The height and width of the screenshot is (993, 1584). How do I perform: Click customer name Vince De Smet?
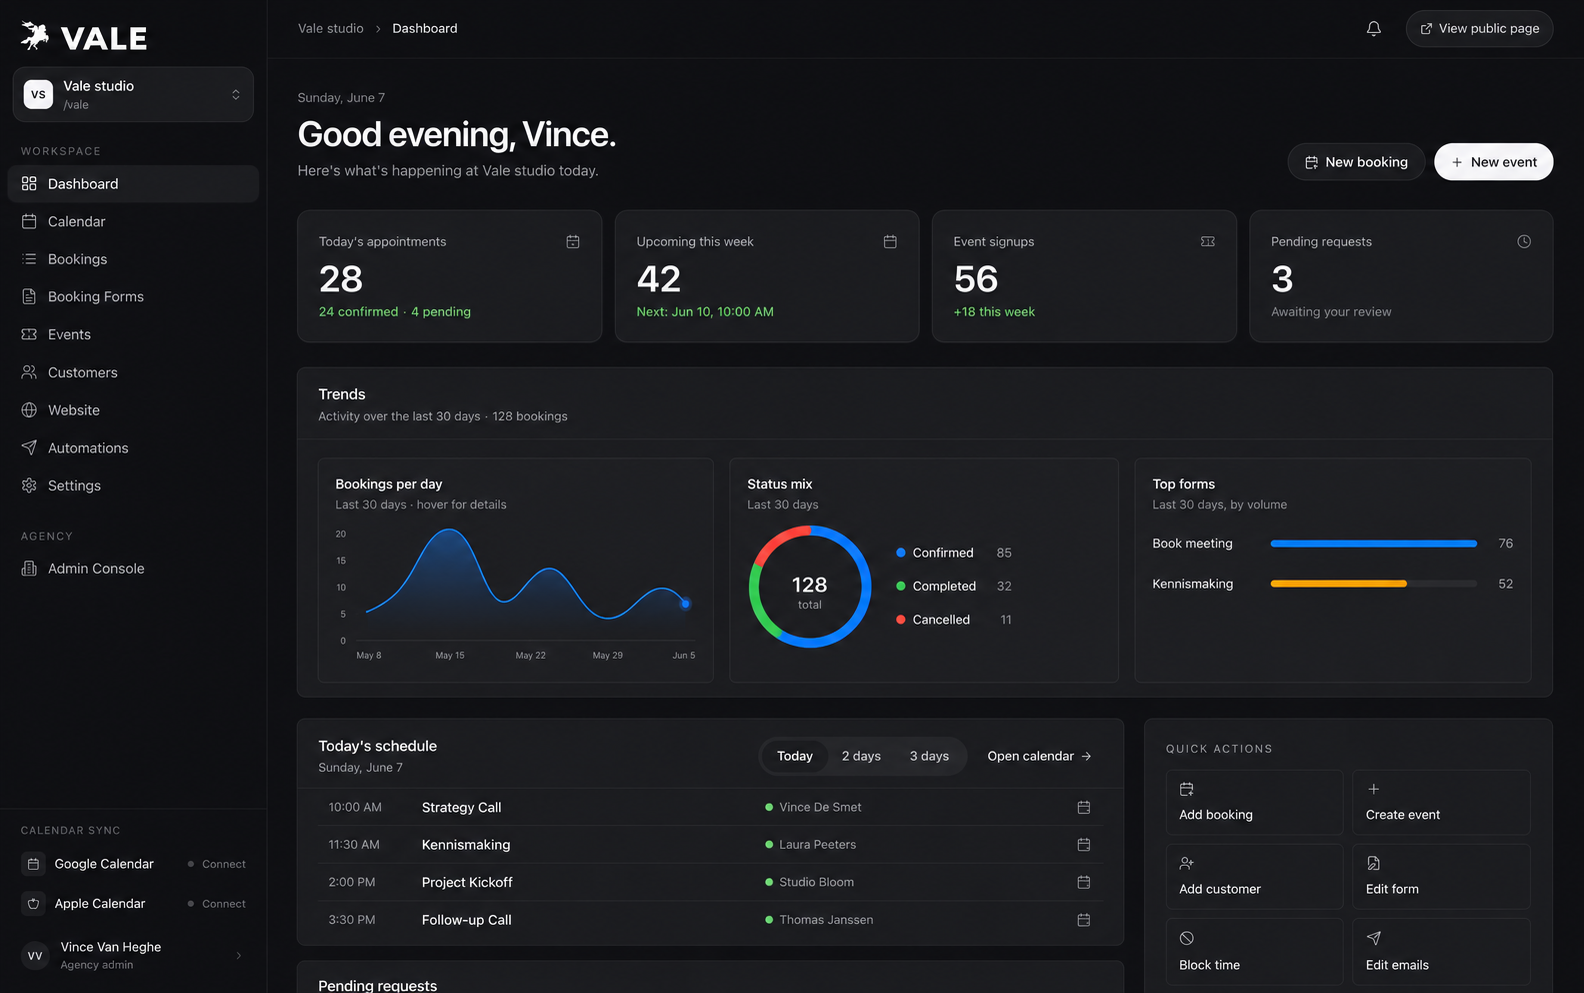820,807
